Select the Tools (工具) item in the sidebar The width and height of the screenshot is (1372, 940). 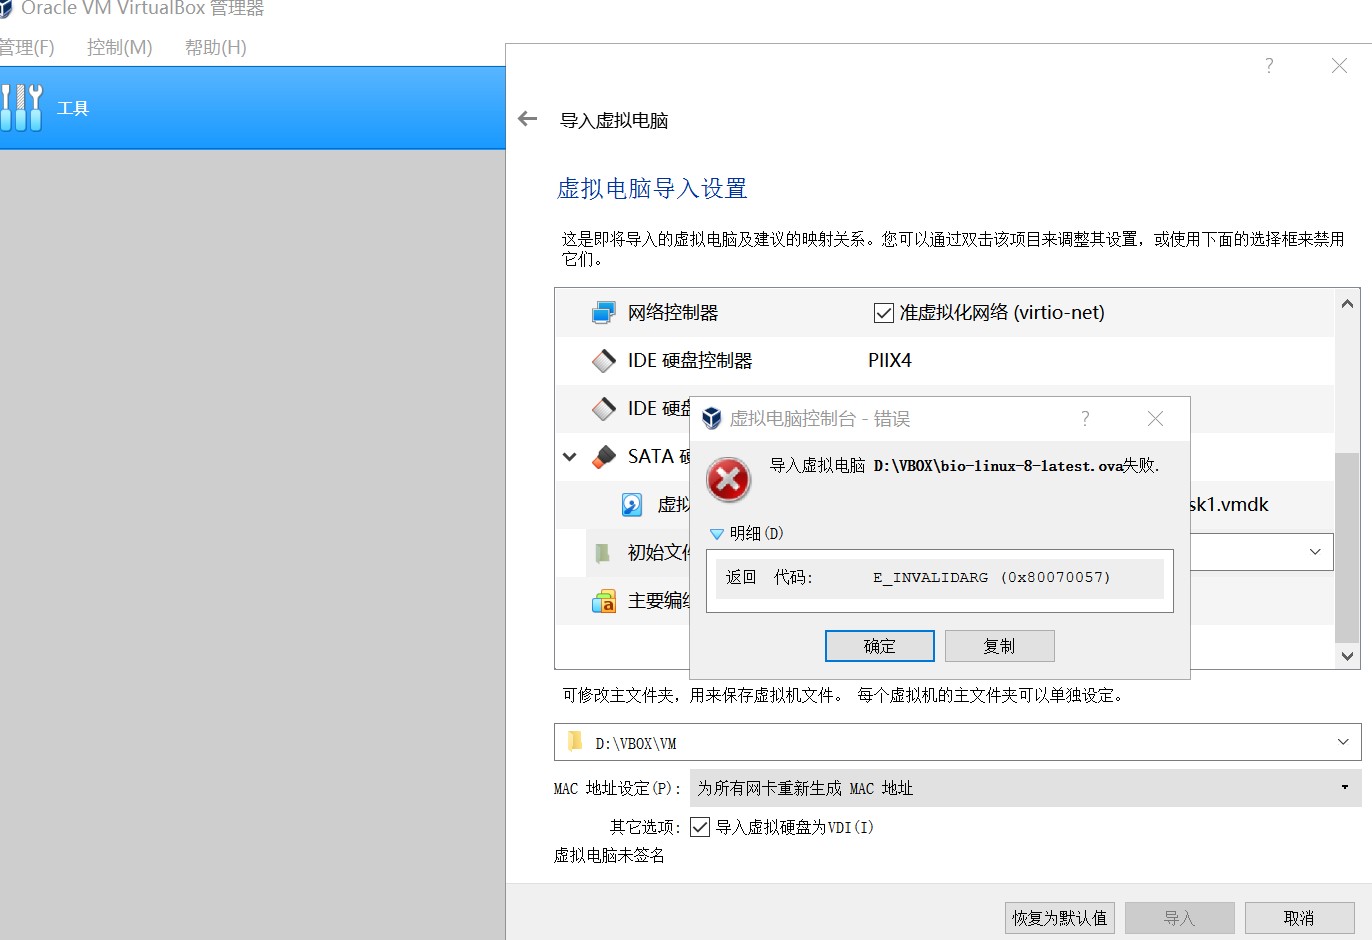(252, 108)
